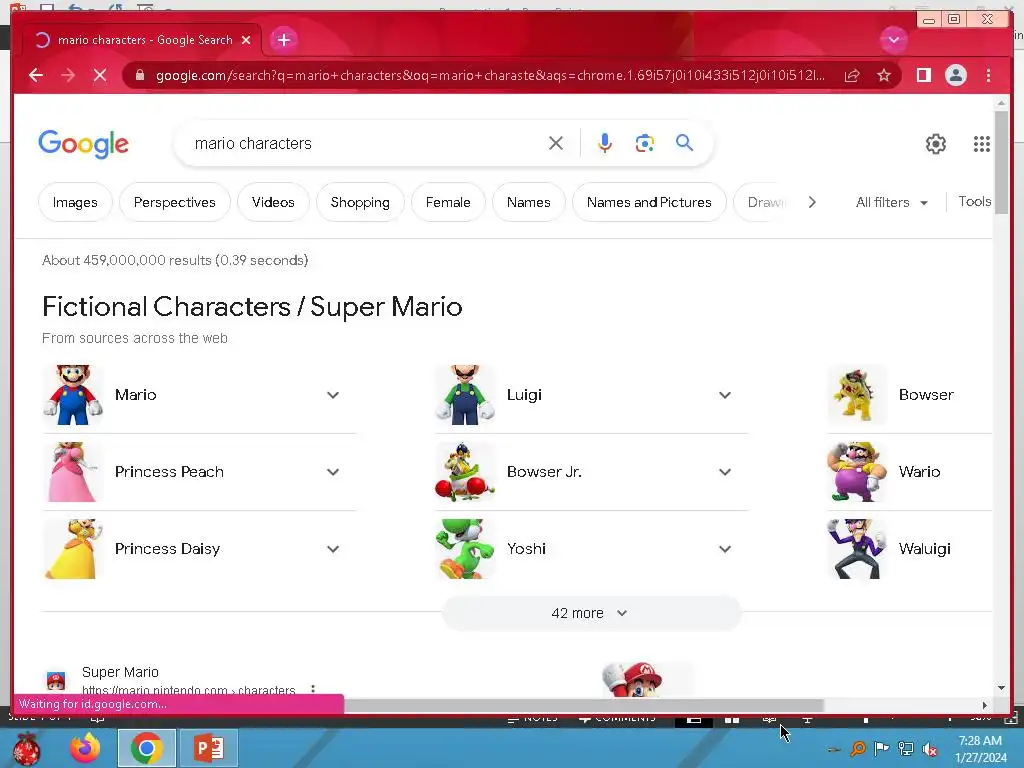Close the mario characters Google Search tab
The height and width of the screenshot is (768, 1024).
246,40
